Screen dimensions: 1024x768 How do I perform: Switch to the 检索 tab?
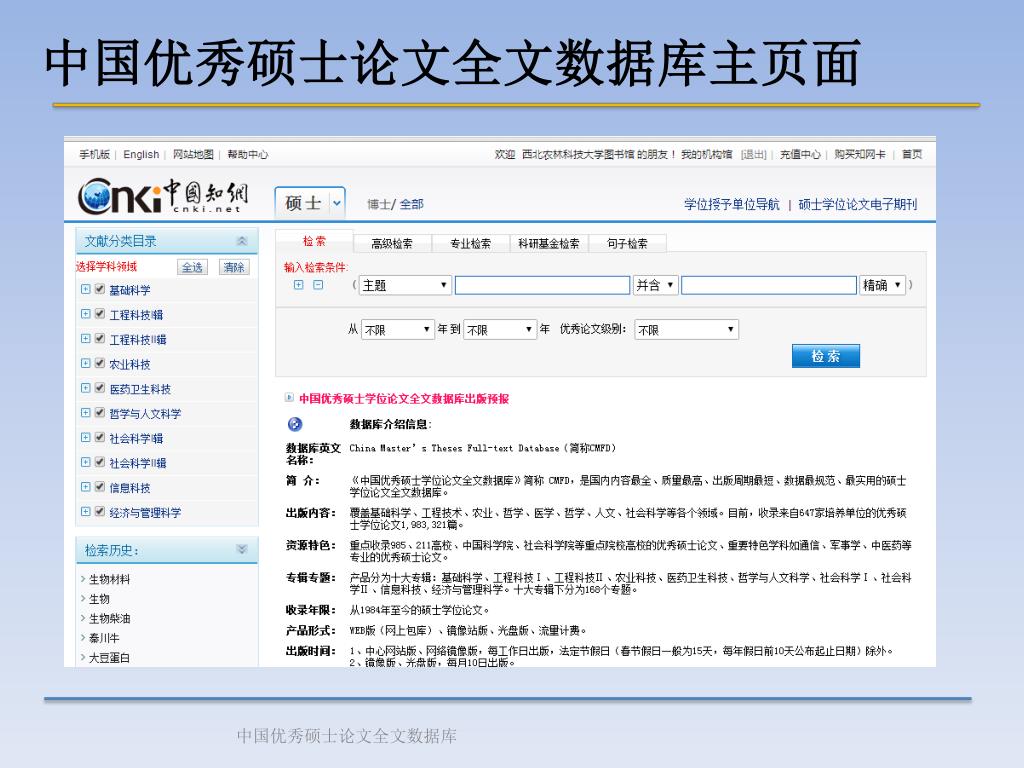coord(314,242)
